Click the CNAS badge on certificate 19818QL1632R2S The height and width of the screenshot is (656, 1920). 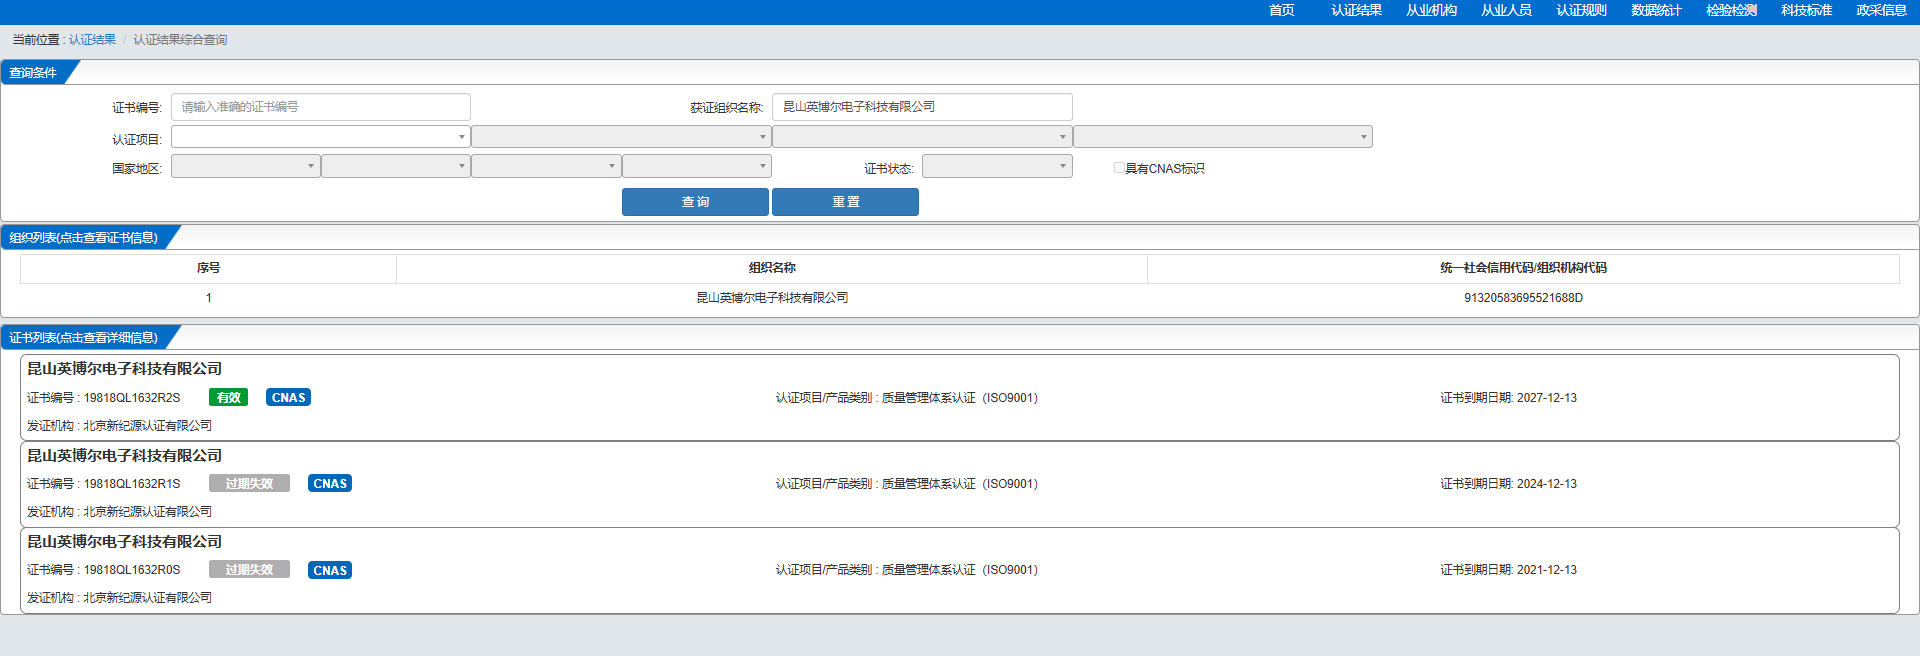coord(288,397)
